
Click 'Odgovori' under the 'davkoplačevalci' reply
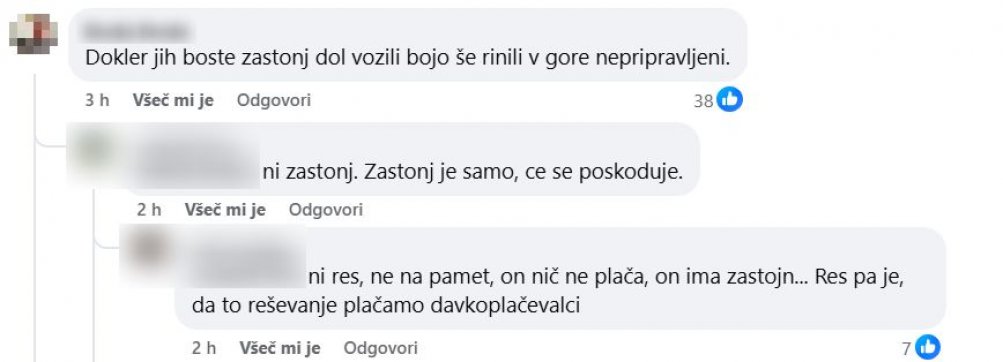[x=381, y=348]
